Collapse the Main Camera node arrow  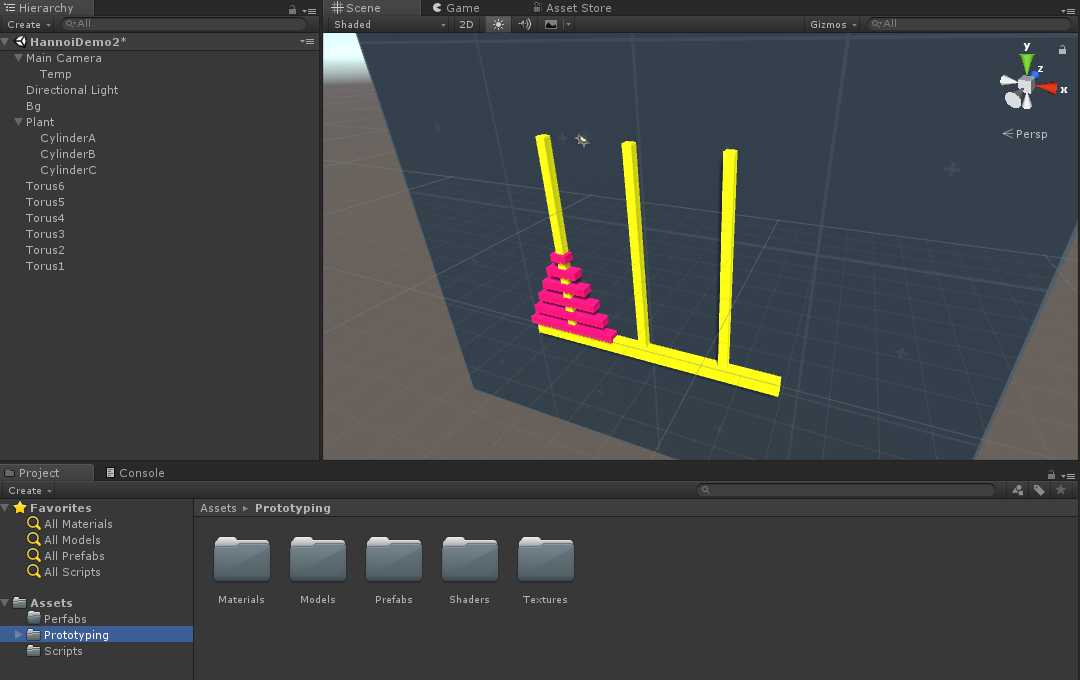[x=19, y=58]
